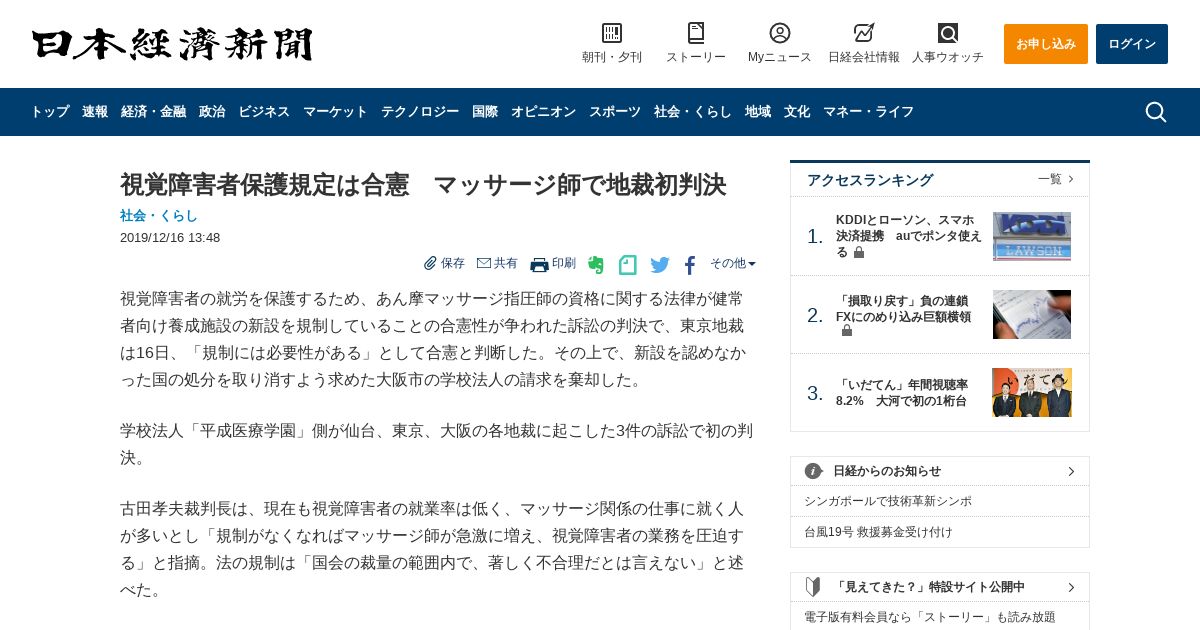Select 地域 in navigation bar
The width and height of the screenshot is (1200, 630).
(758, 112)
